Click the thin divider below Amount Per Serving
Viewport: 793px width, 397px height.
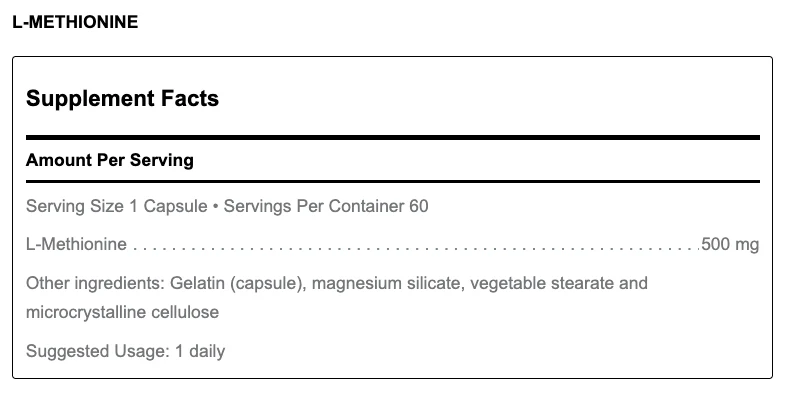click(x=393, y=181)
